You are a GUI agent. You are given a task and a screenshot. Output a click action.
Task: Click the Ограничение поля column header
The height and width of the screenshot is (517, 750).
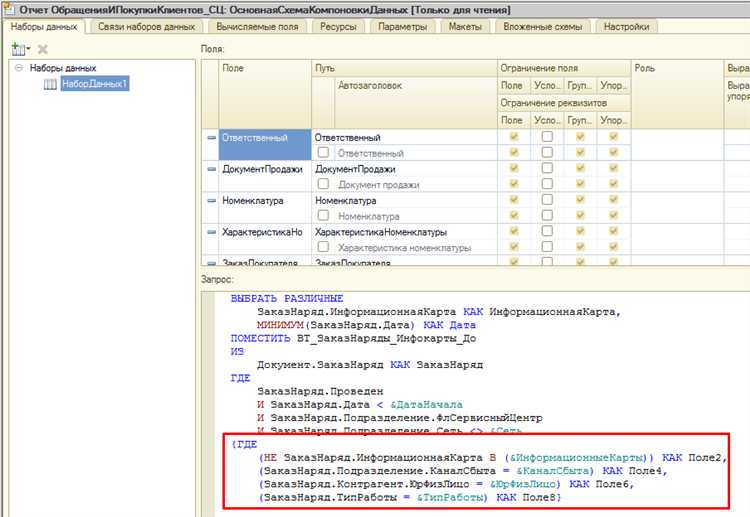tap(564, 68)
